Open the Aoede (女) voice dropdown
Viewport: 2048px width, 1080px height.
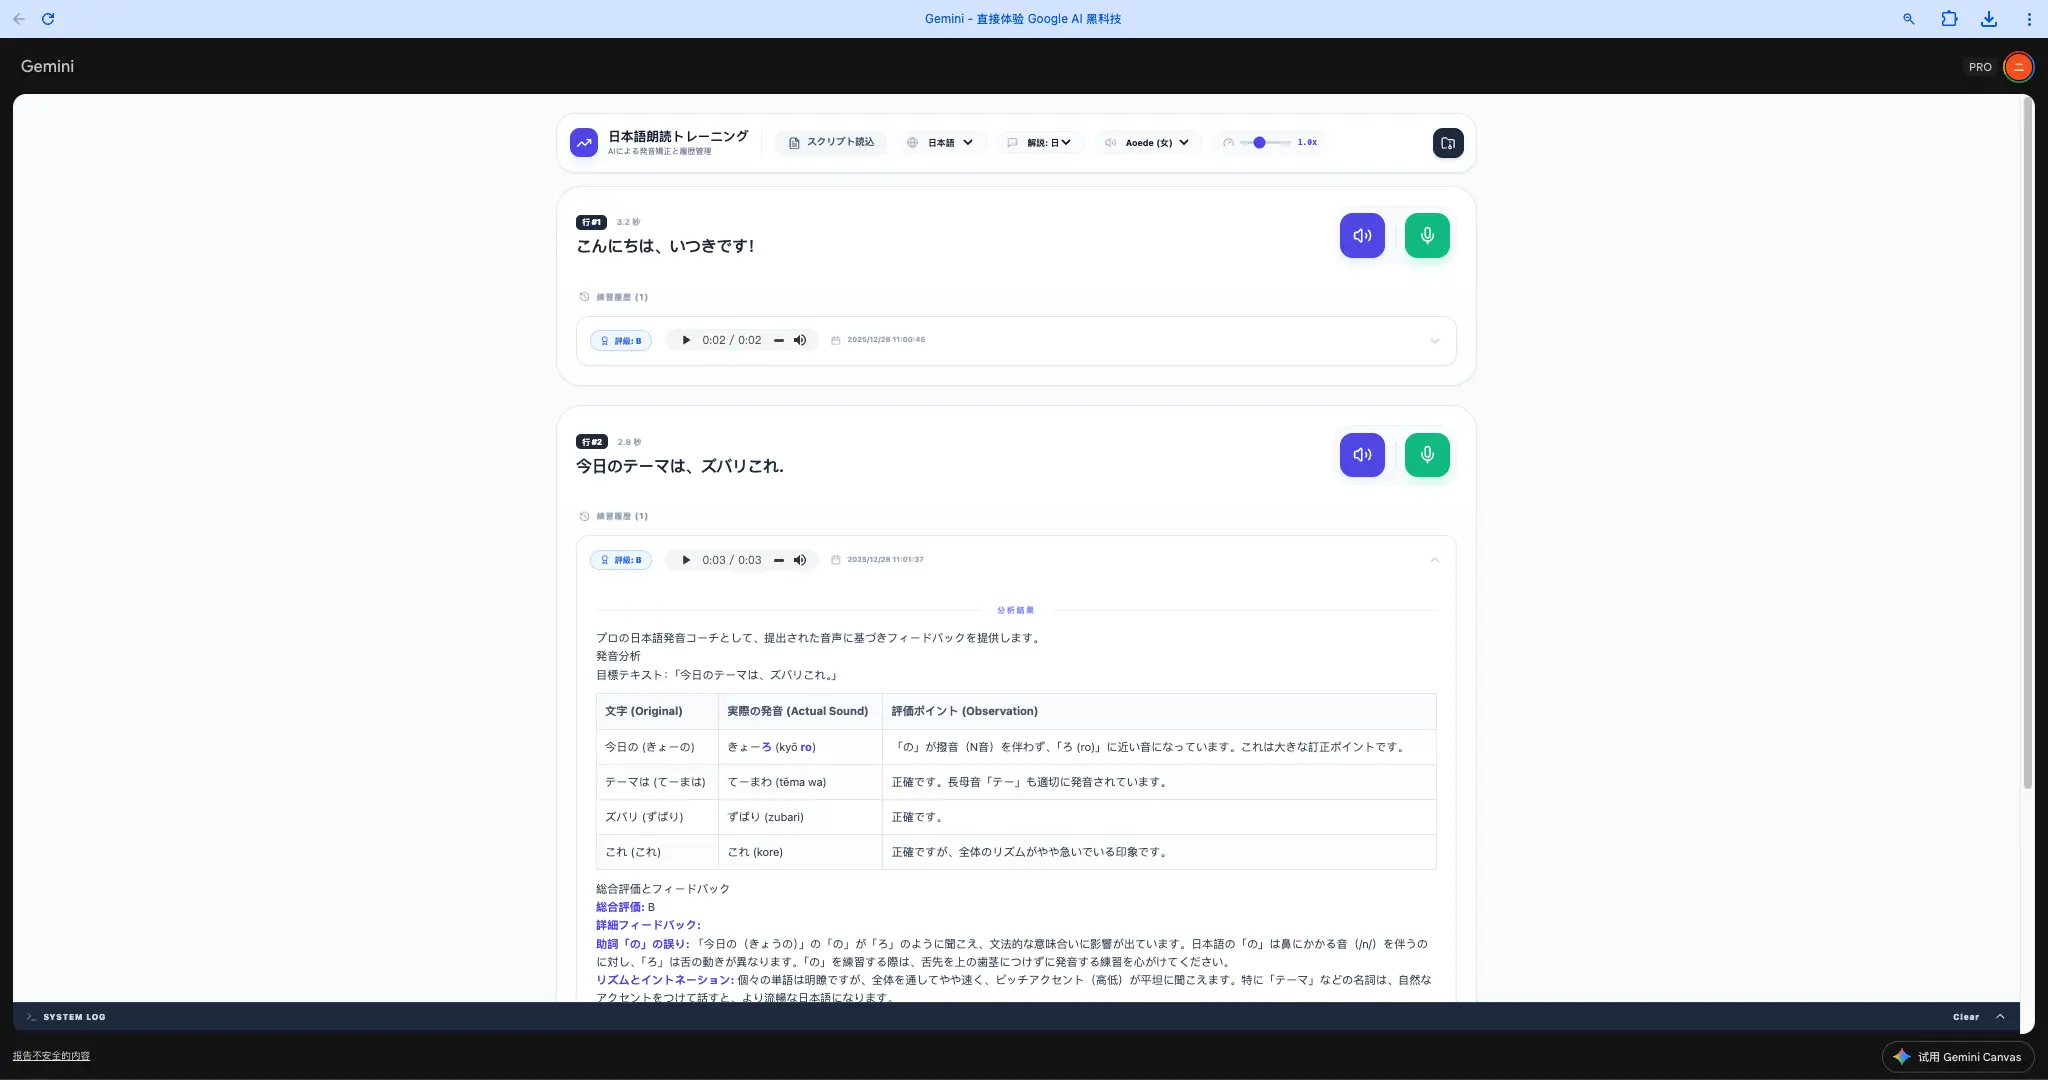pos(1148,143)
